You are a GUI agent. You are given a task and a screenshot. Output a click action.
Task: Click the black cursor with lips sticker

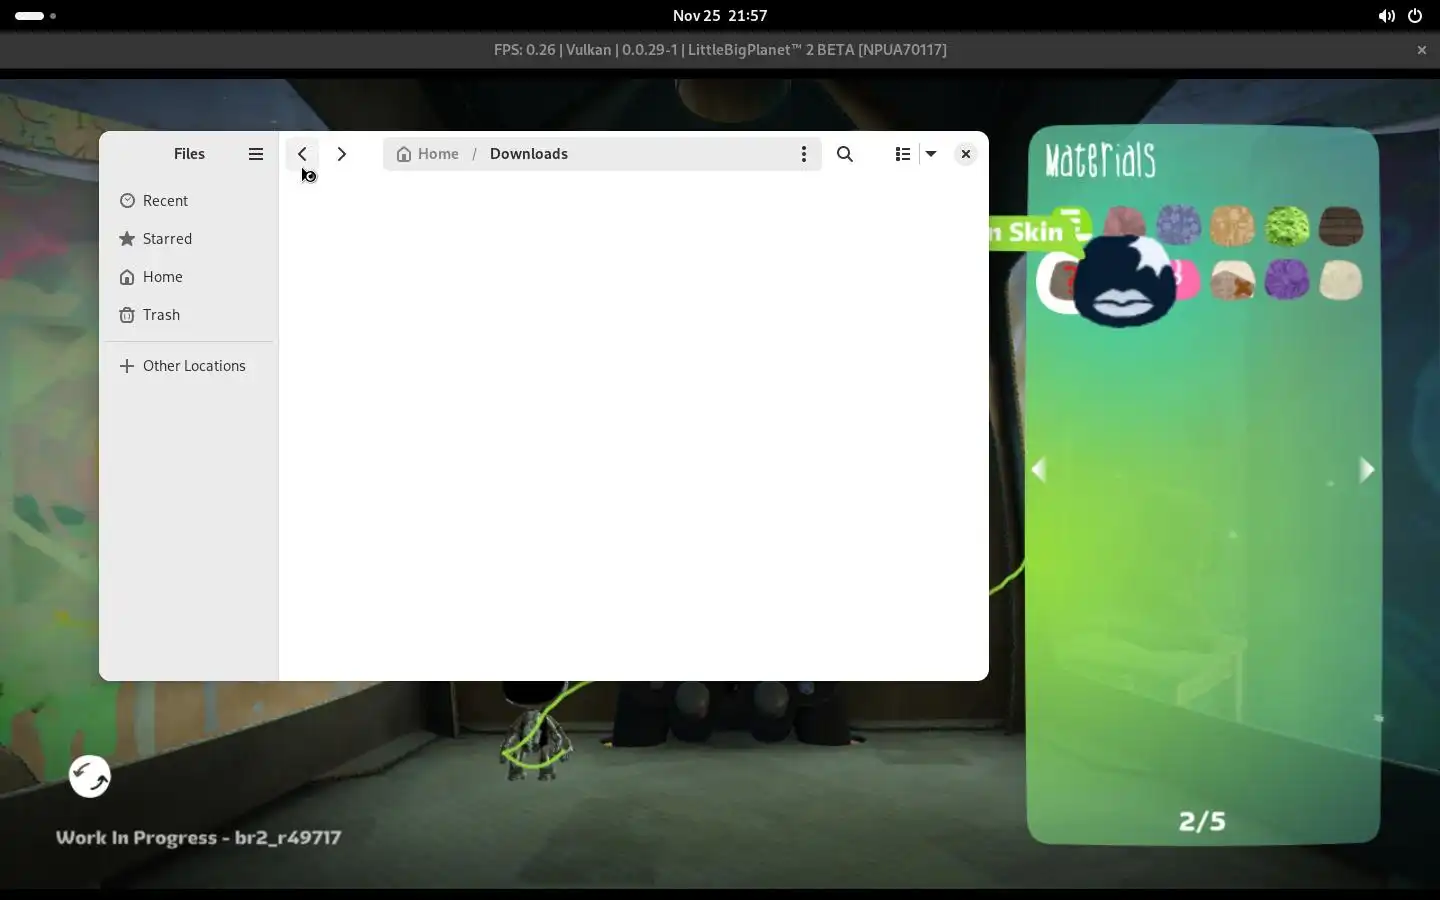click(x=1125, y=282)
